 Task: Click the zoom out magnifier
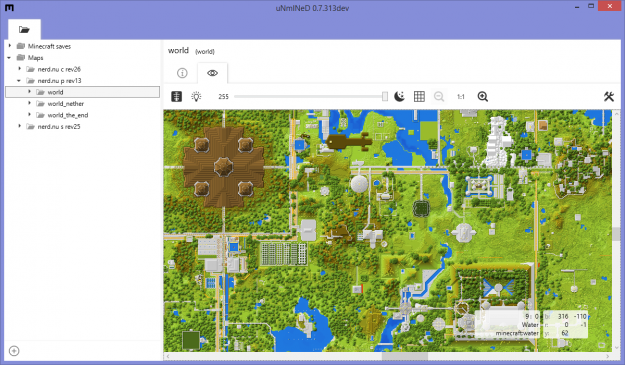click(x=439, y=96)
